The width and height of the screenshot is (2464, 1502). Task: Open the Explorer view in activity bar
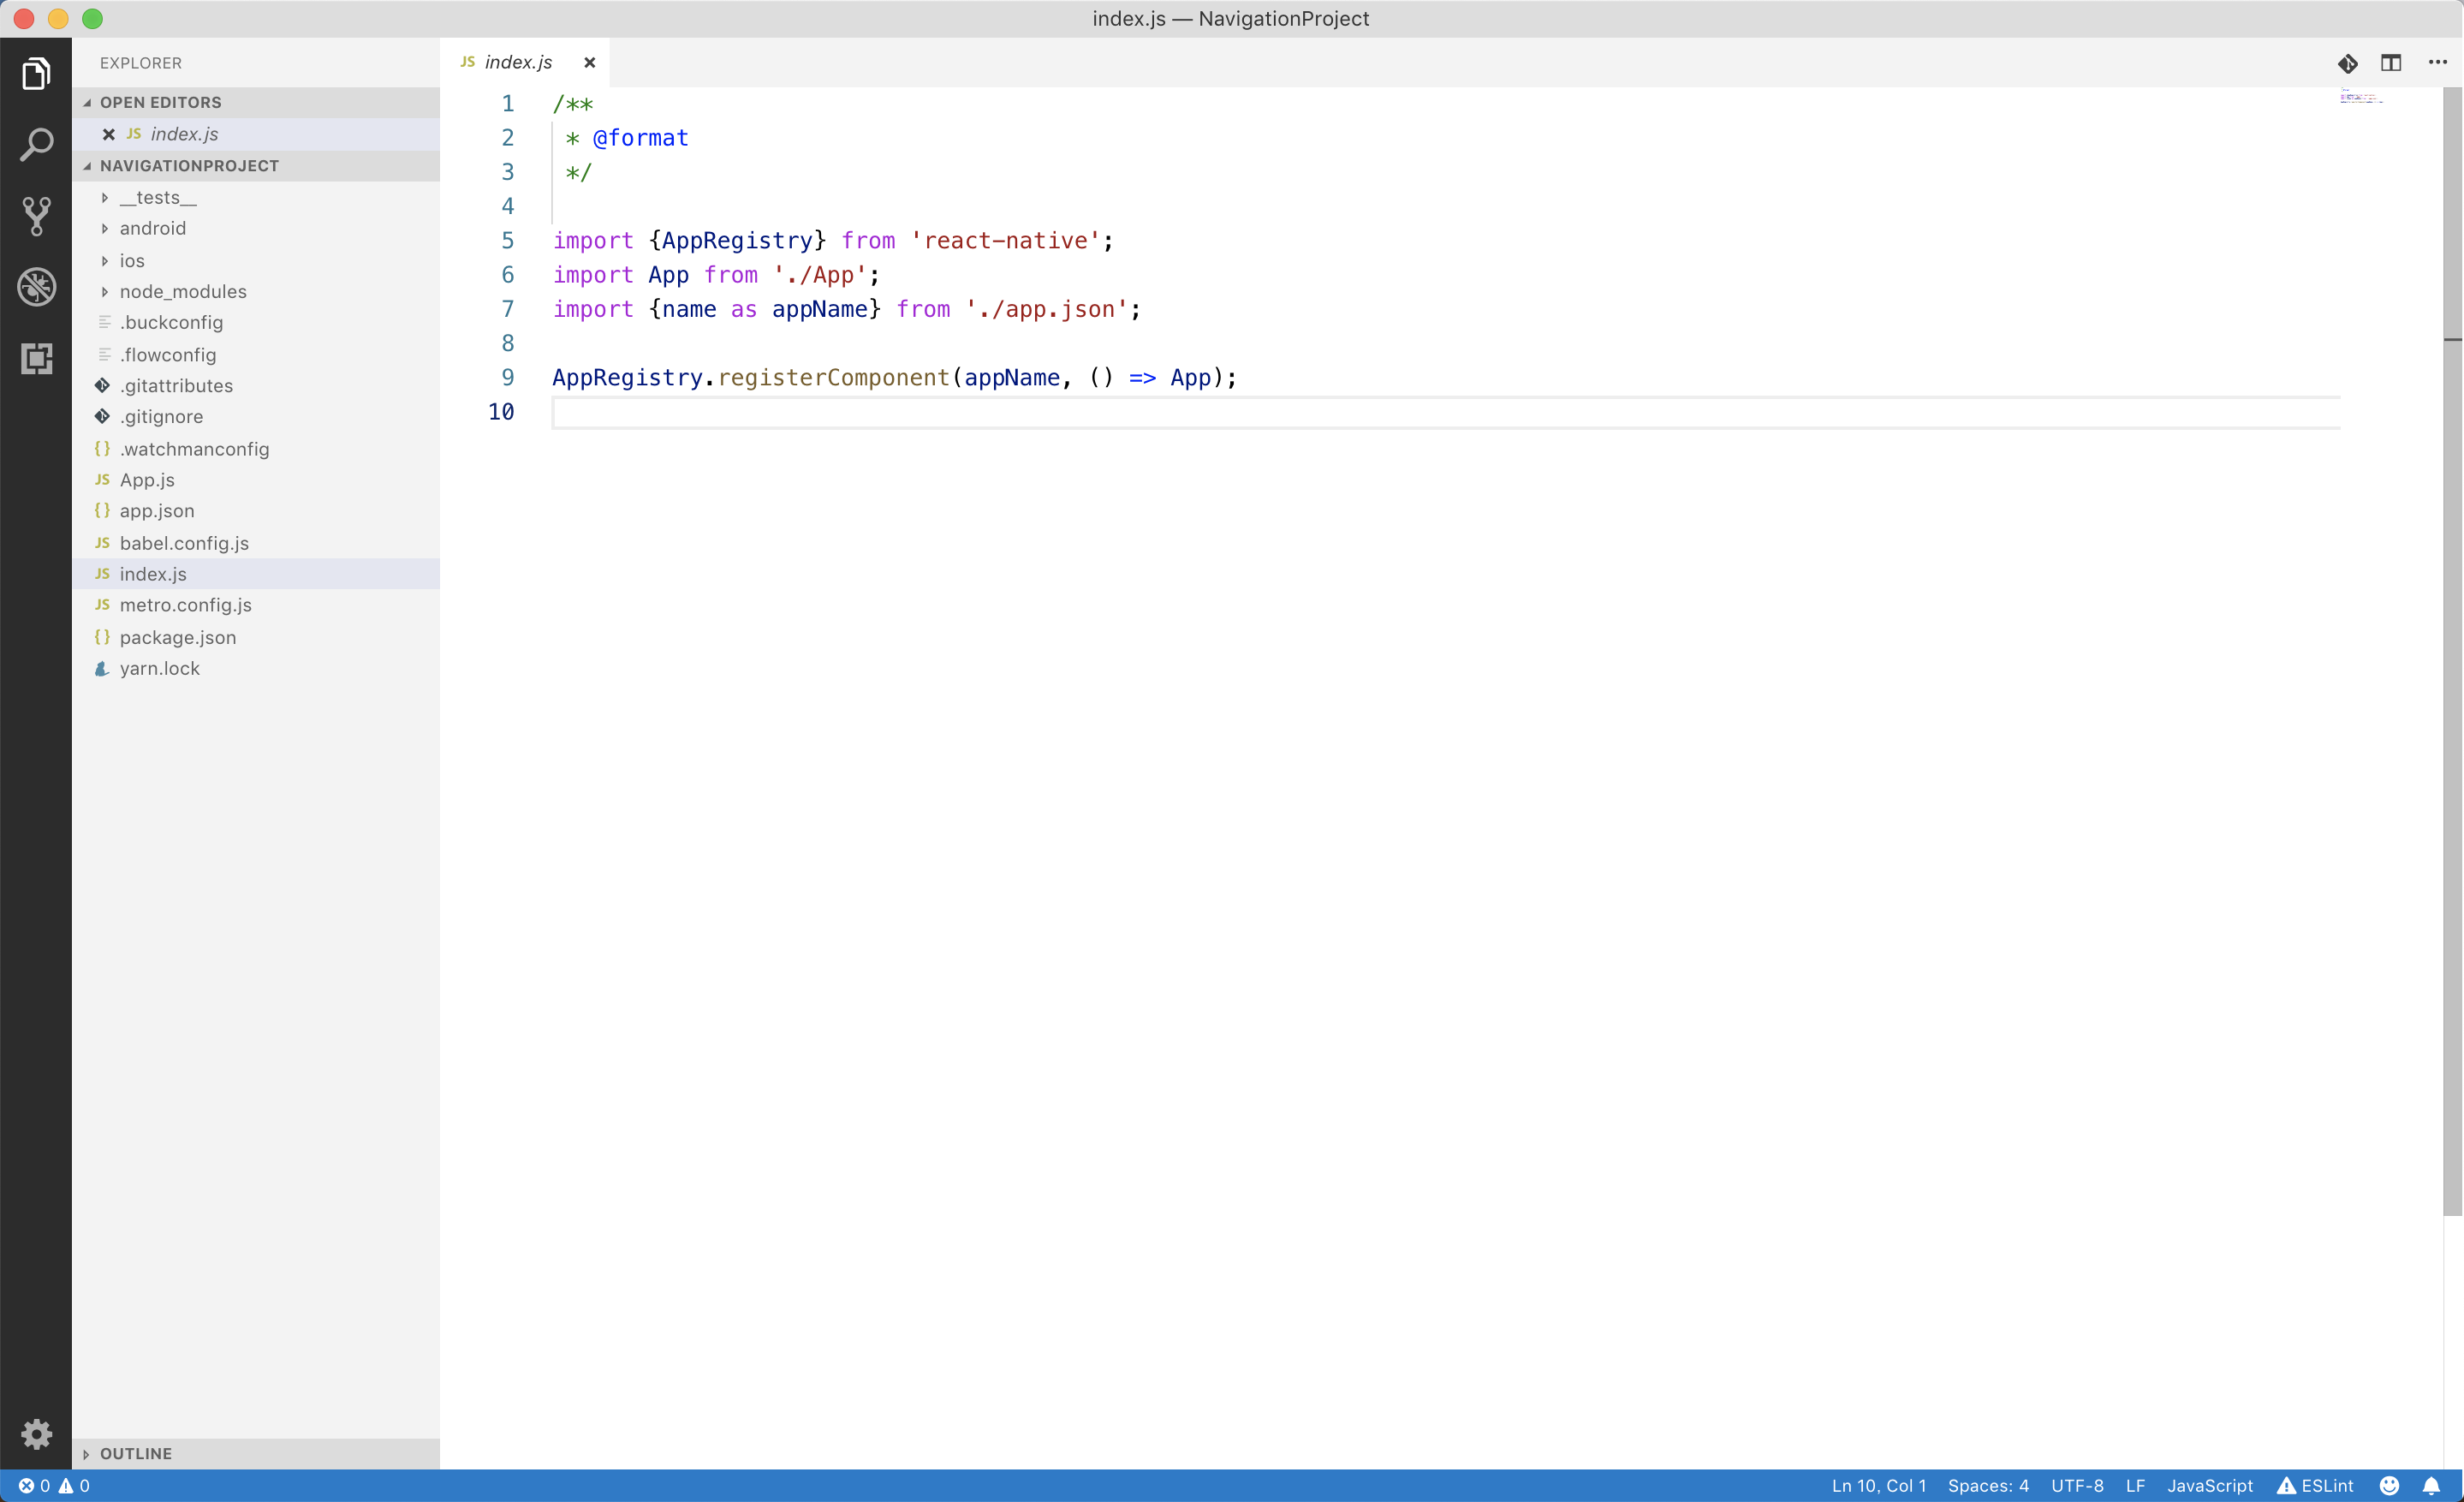click(36, 74)
